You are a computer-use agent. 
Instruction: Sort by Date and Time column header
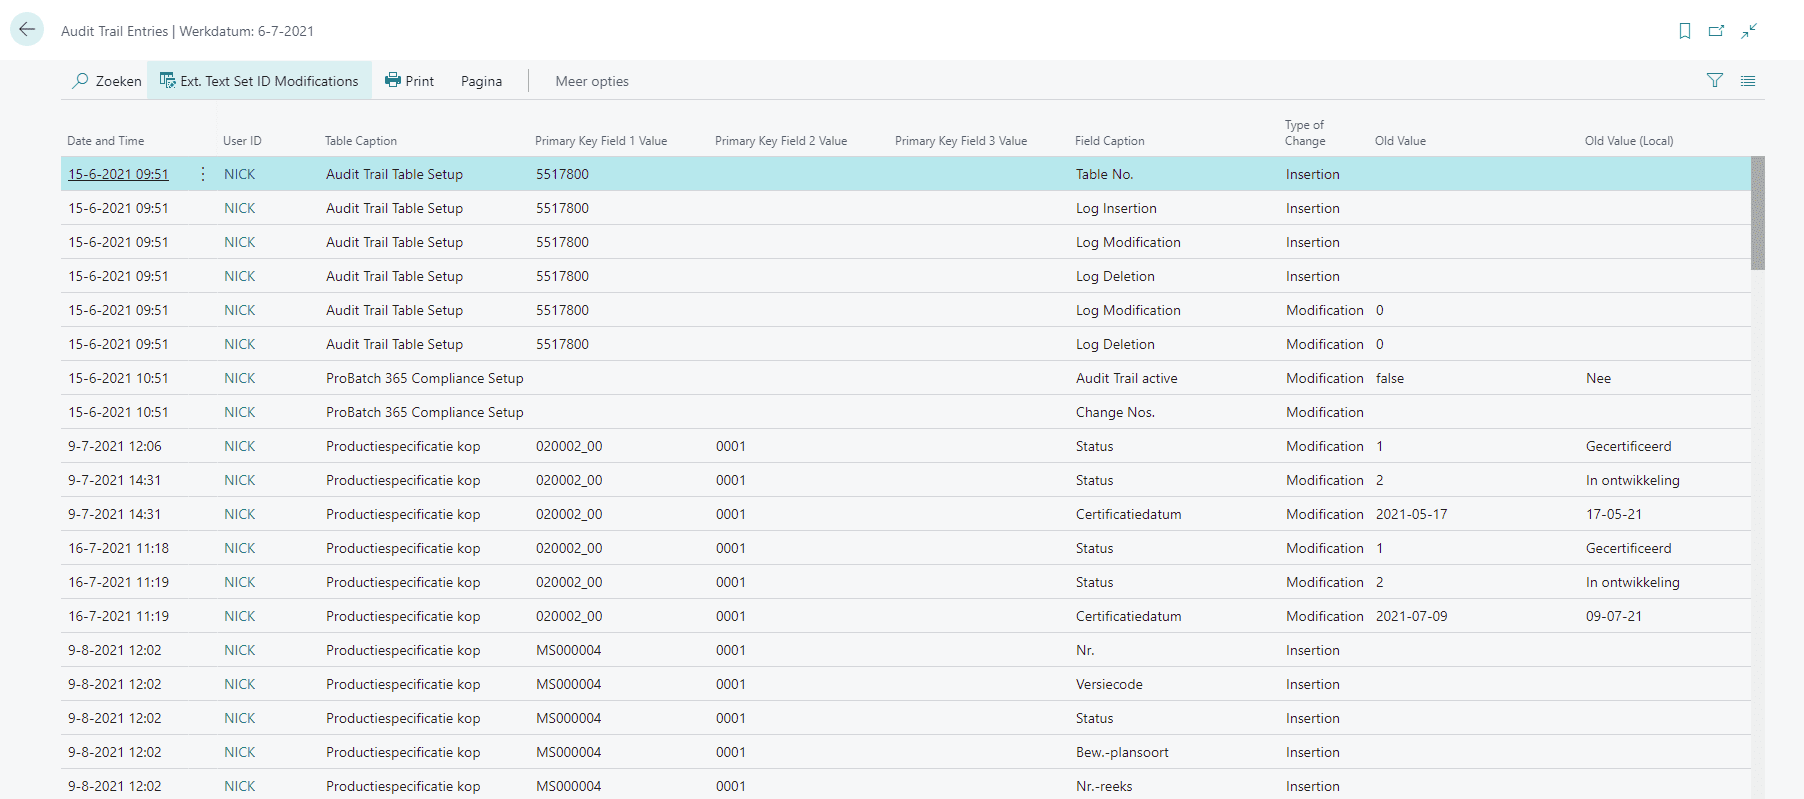click(105, 141)
